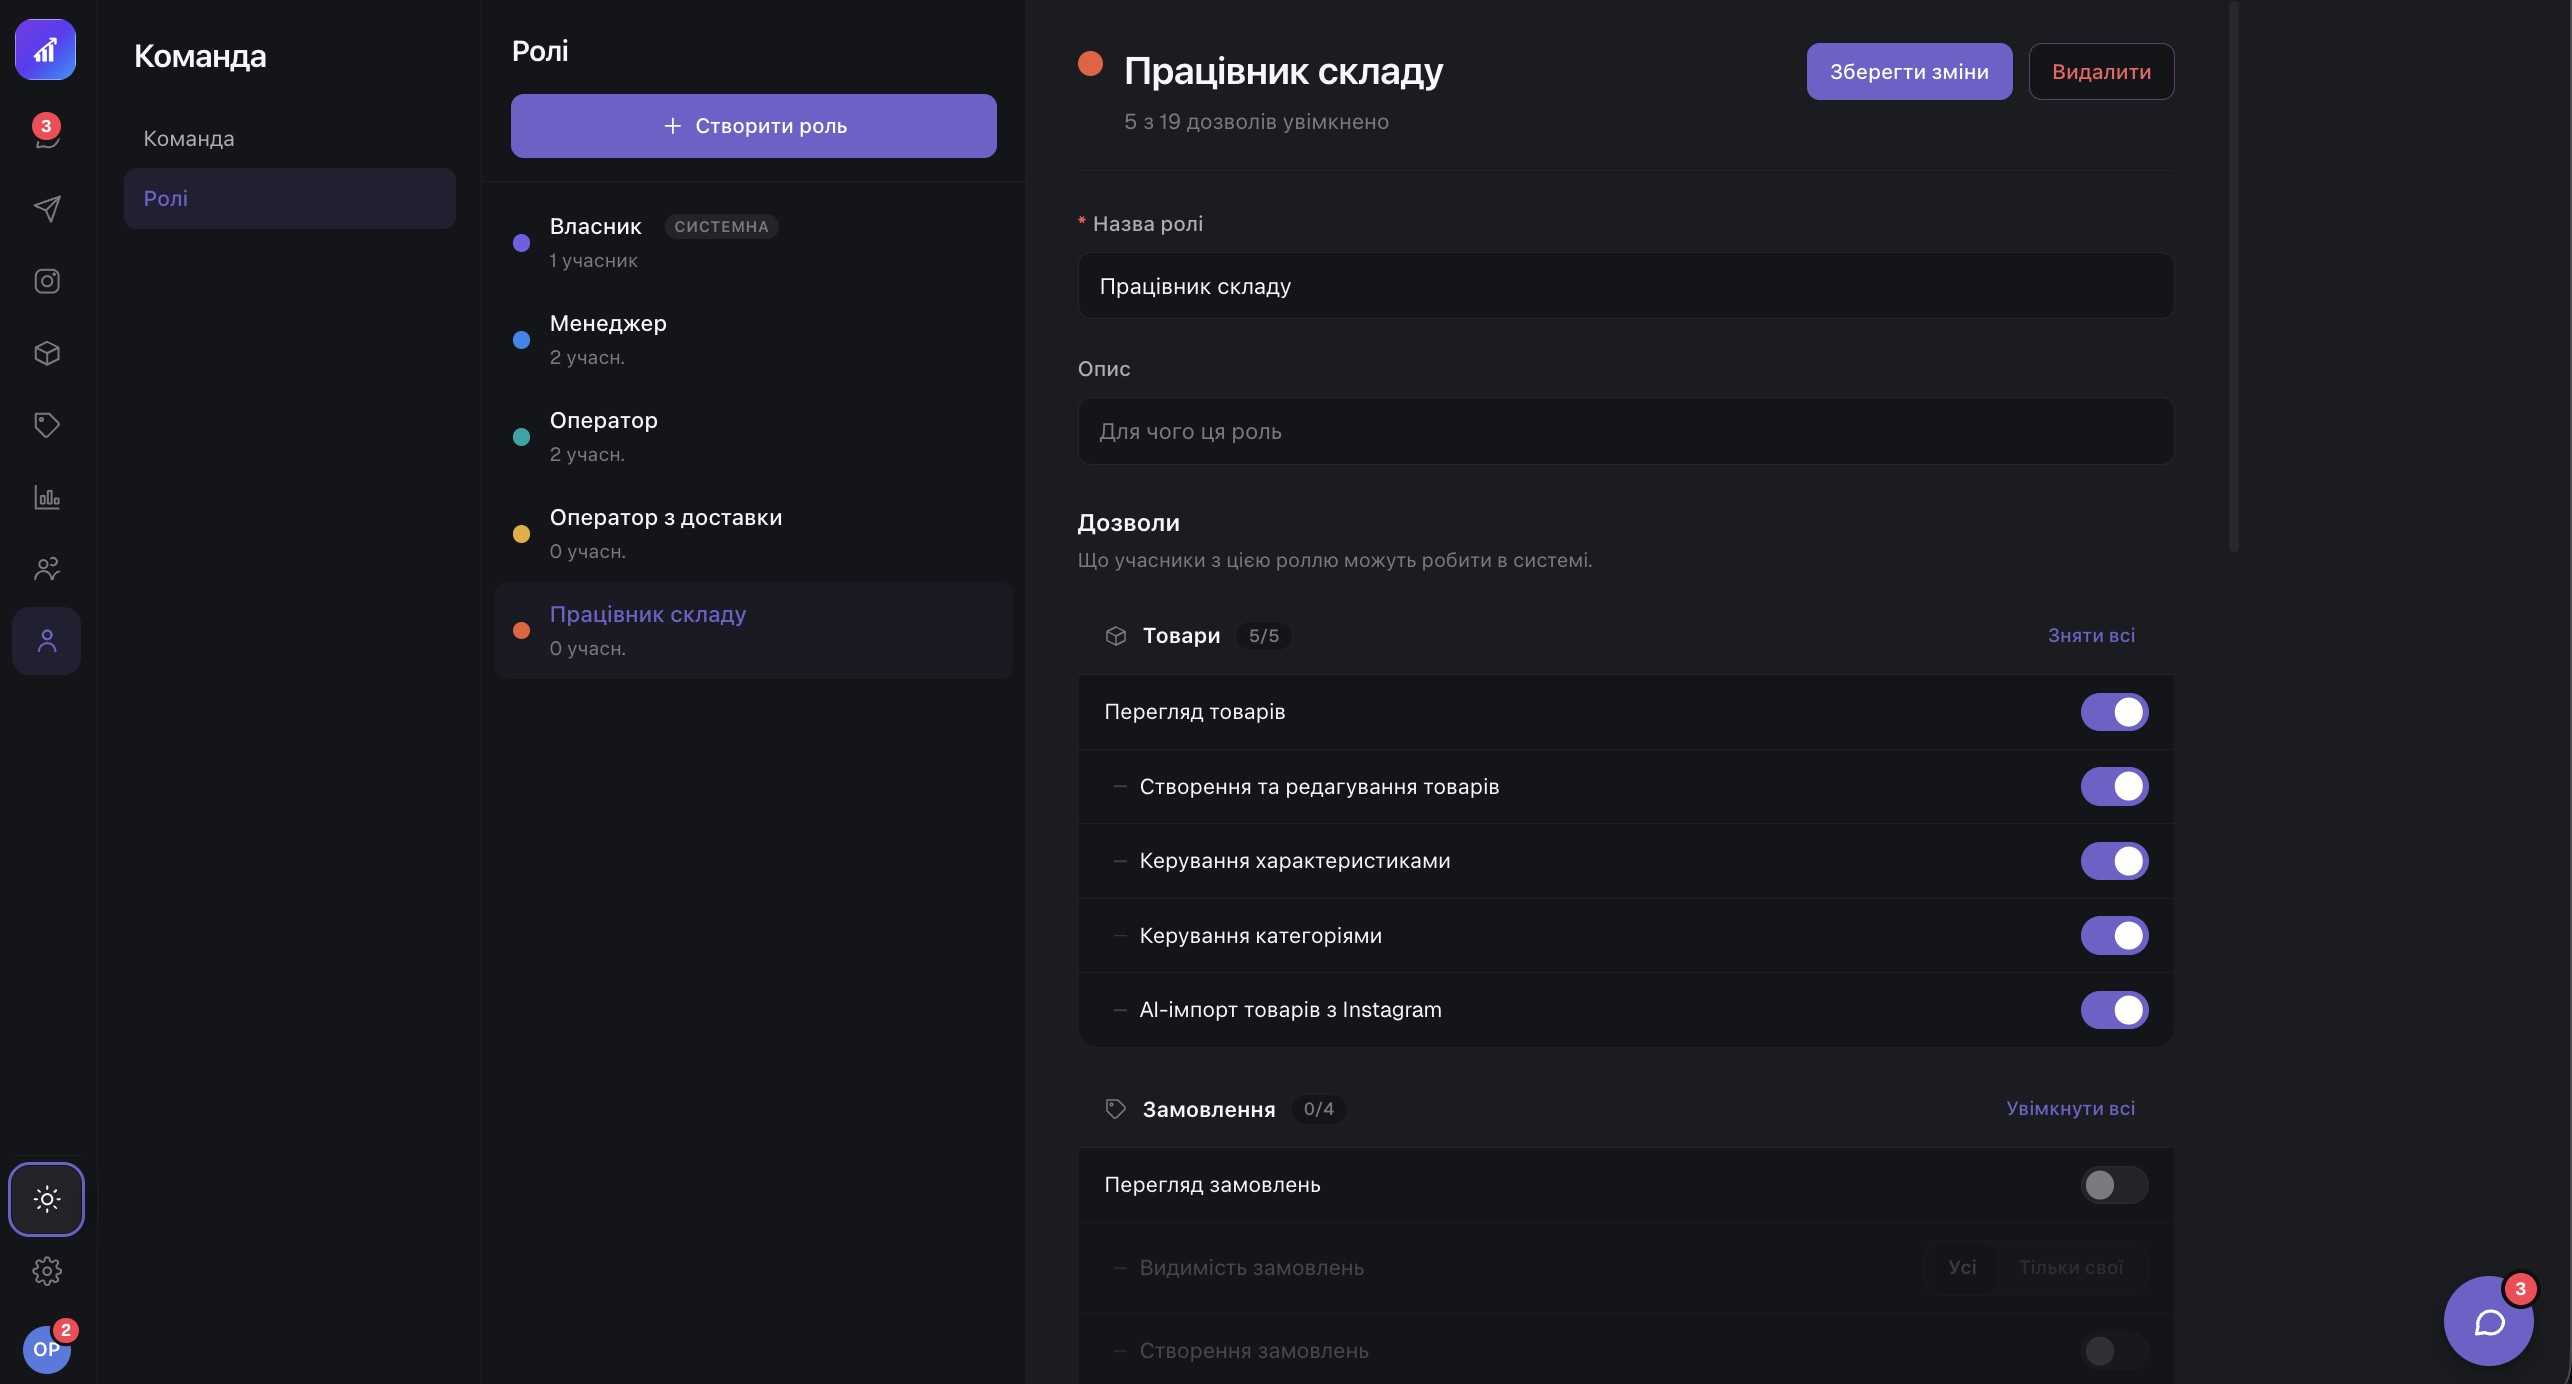Open the chats icon with badge 3
The image size is (2572, 1384).
(x=47, y=136)
